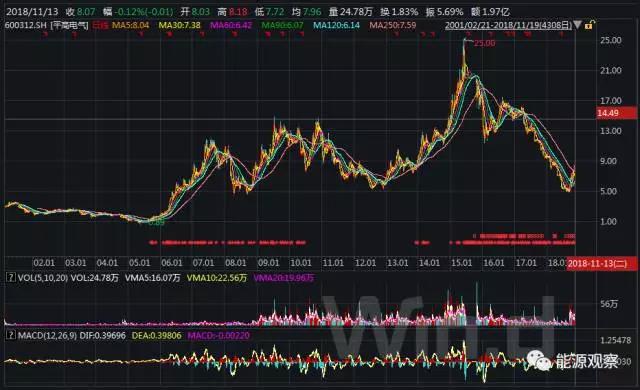Click the MA120:6.14 cyan label
The image size is (640, 390).
[x=337, y=25]
